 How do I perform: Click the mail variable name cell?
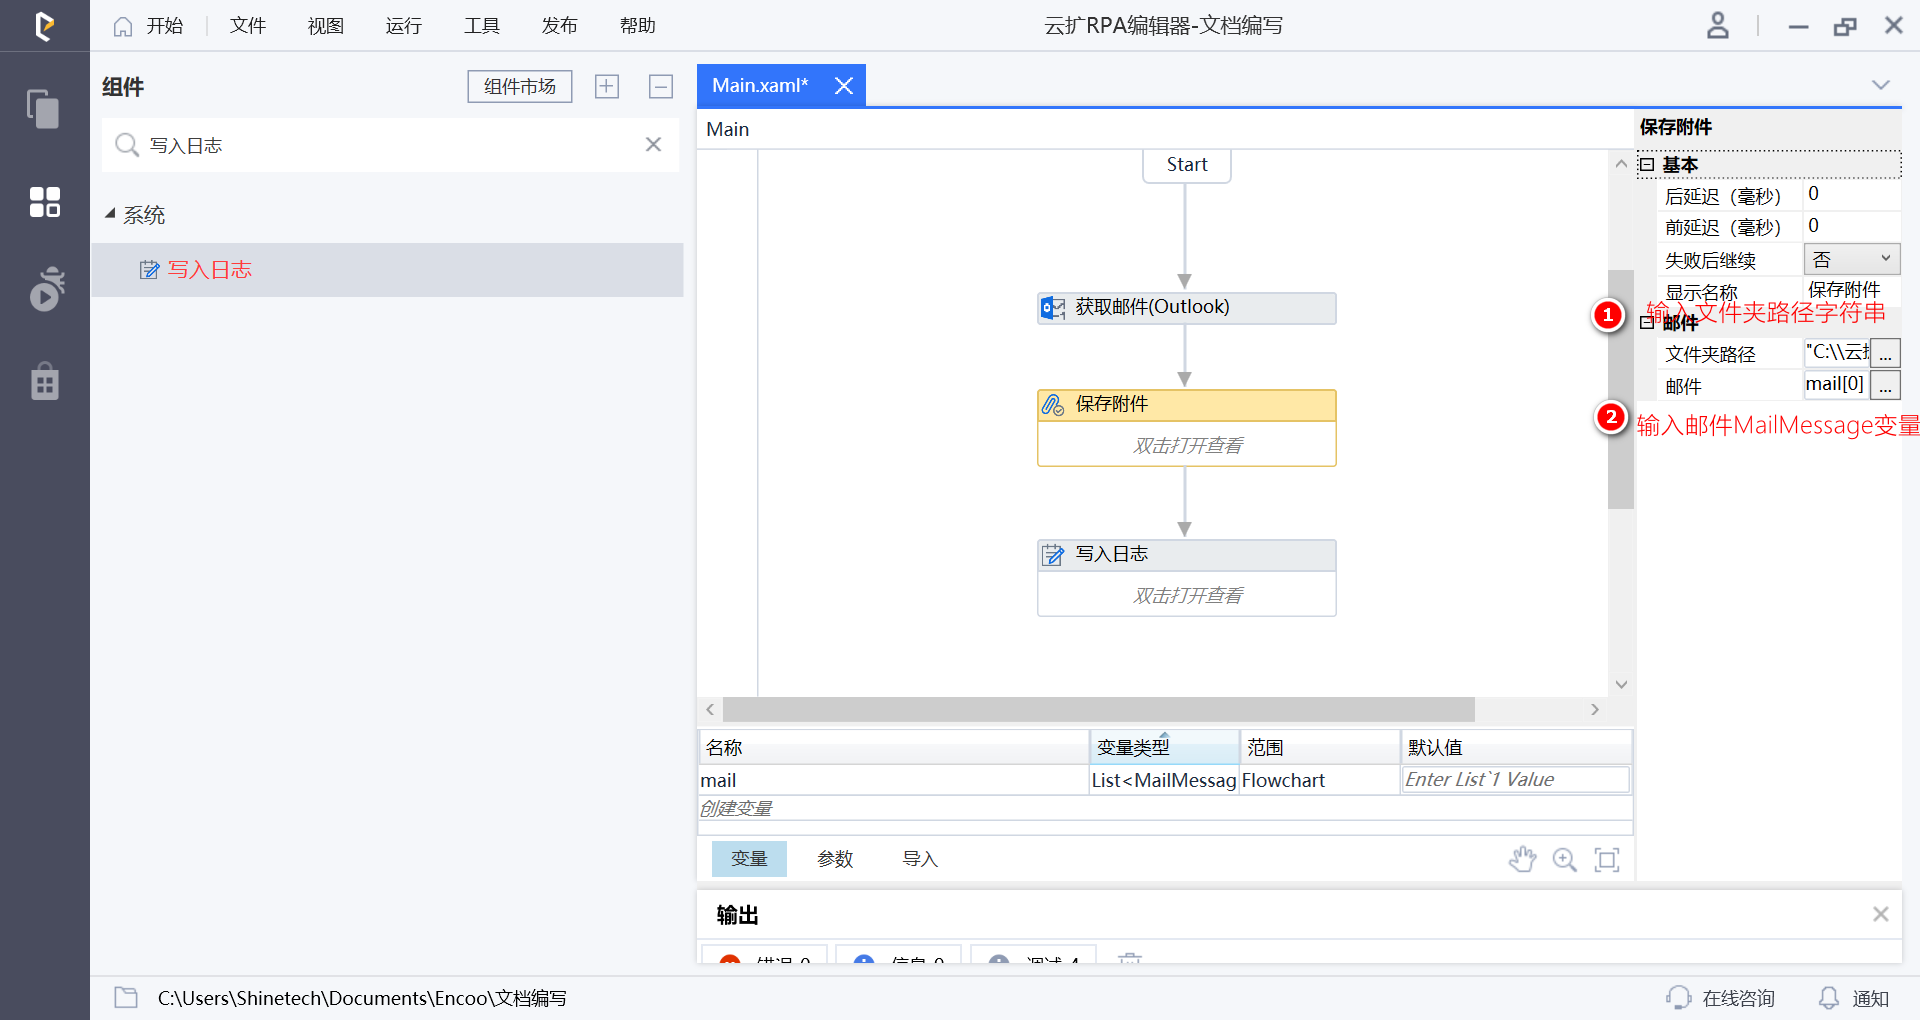pos(893,780)
